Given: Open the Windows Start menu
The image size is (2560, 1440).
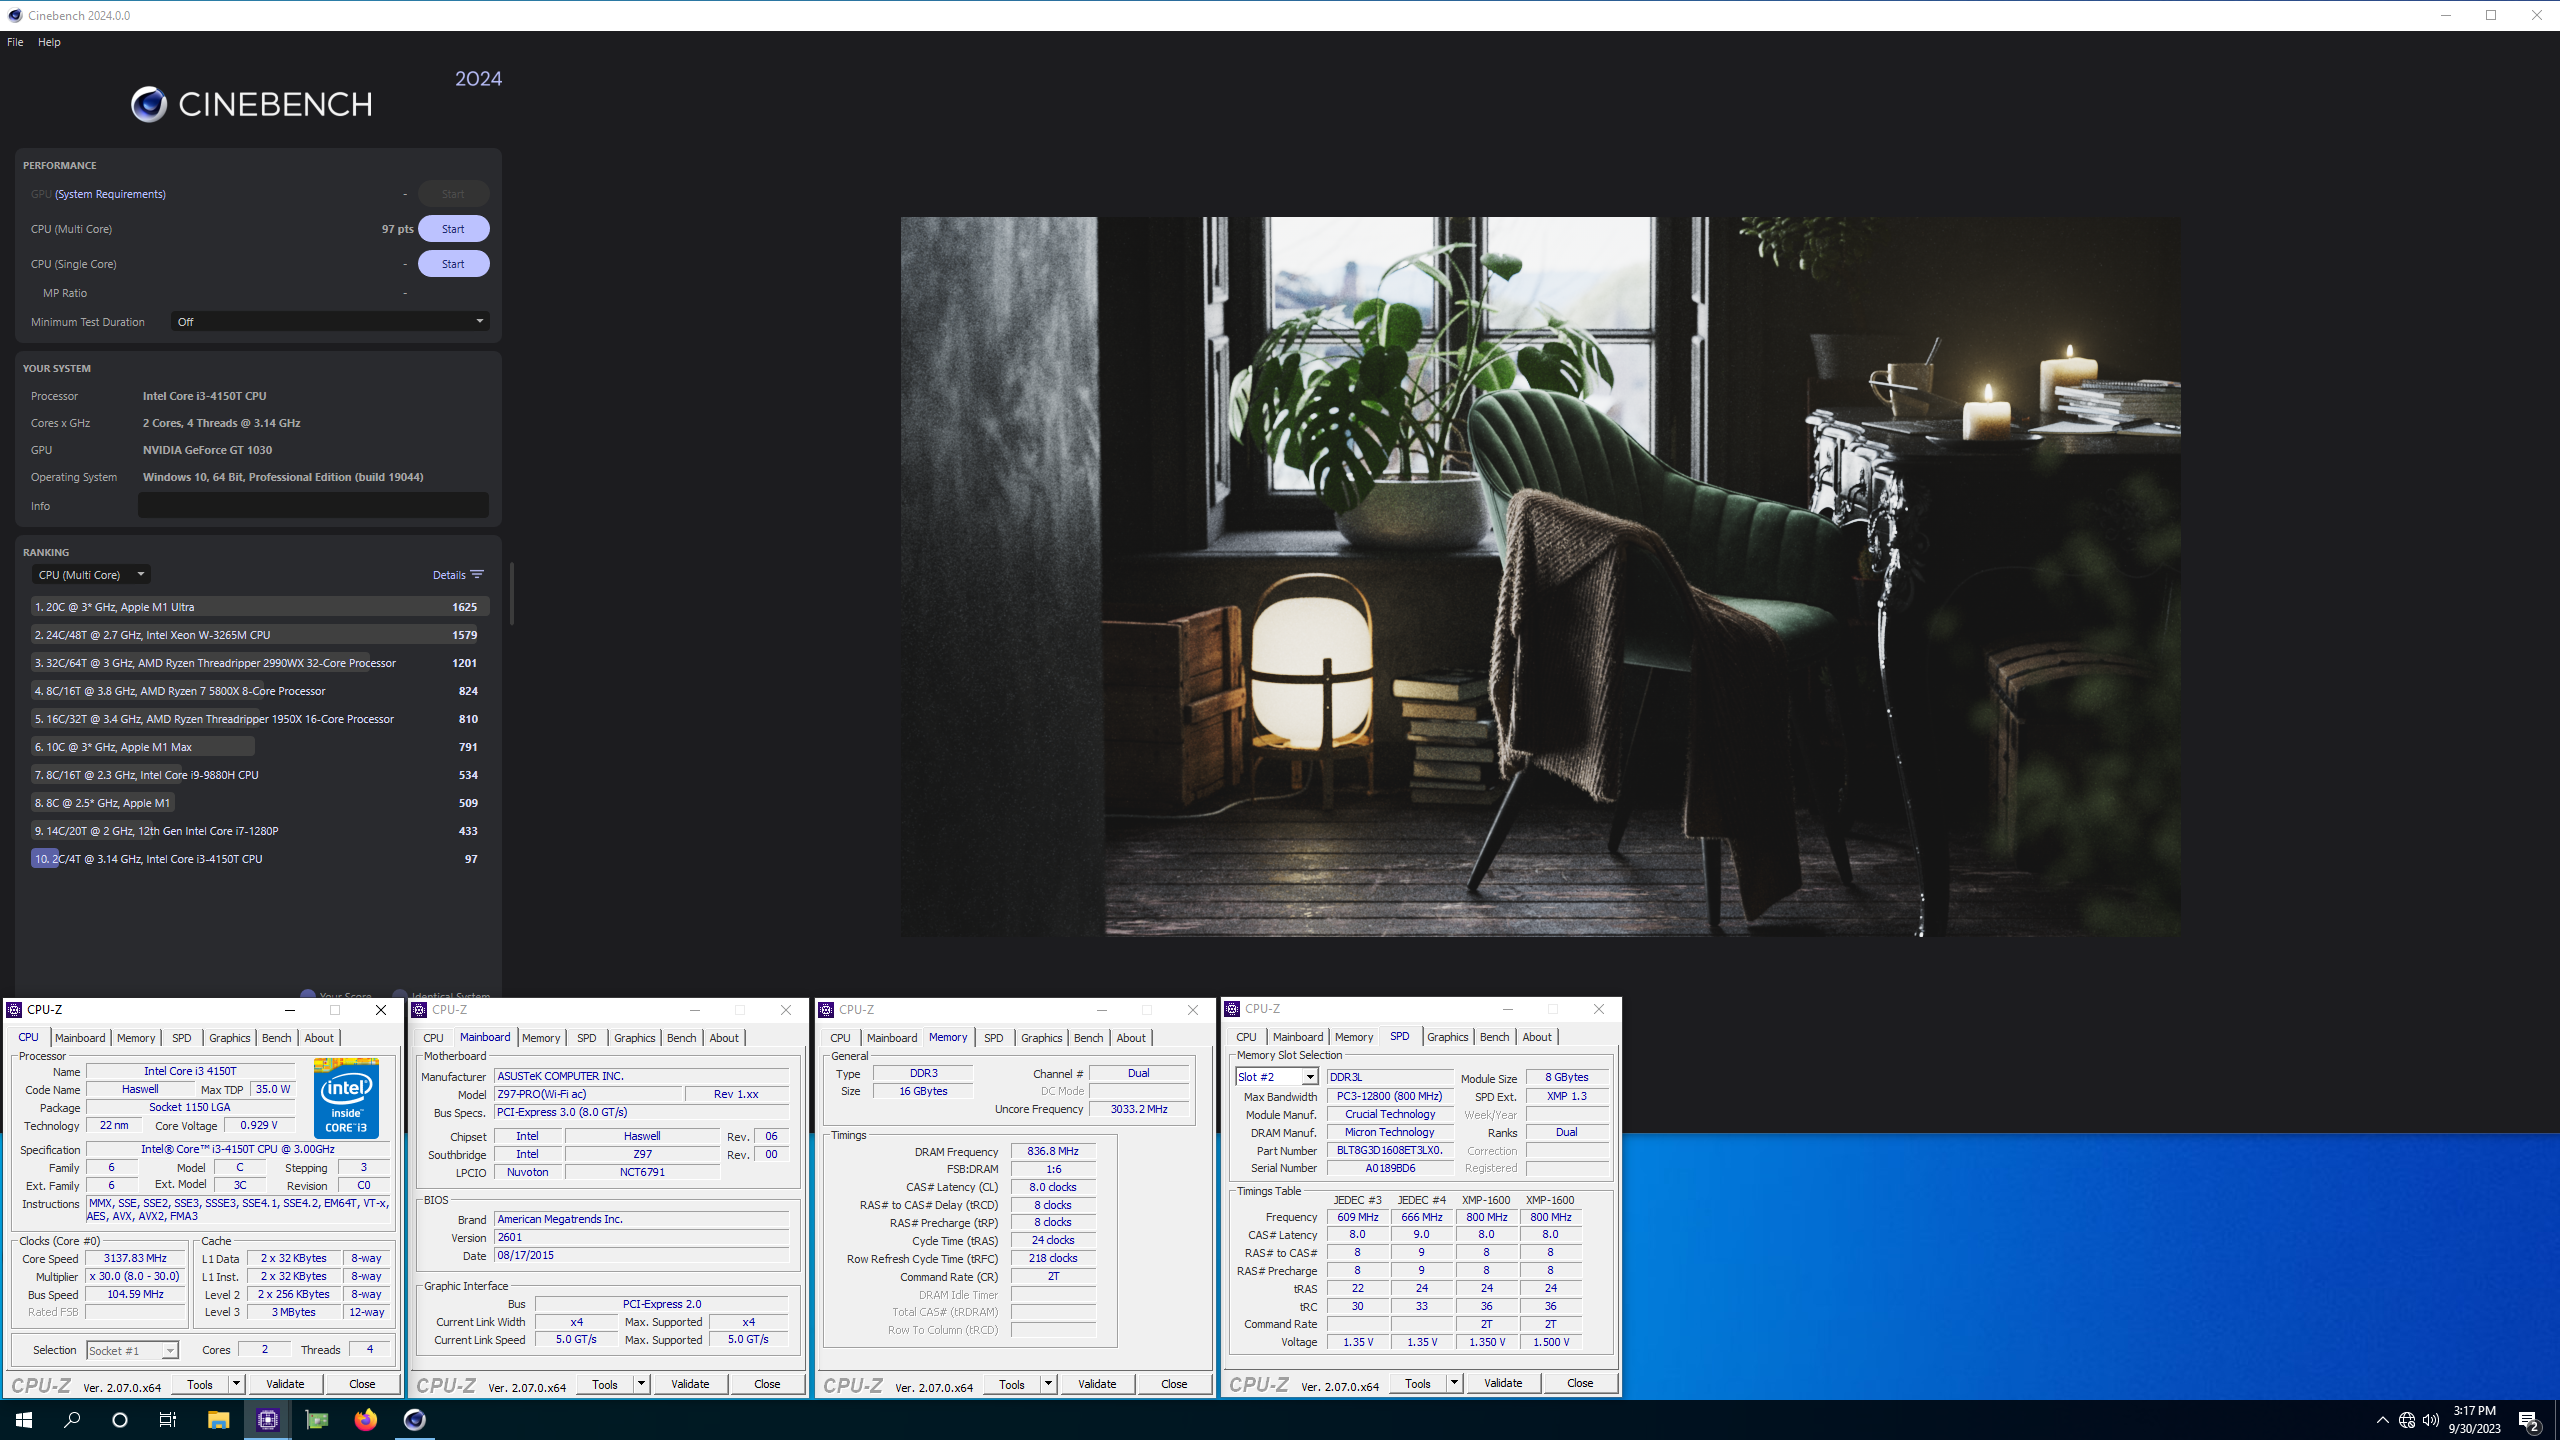Looking at the screenshot, I should click(x=24, y=1419).
